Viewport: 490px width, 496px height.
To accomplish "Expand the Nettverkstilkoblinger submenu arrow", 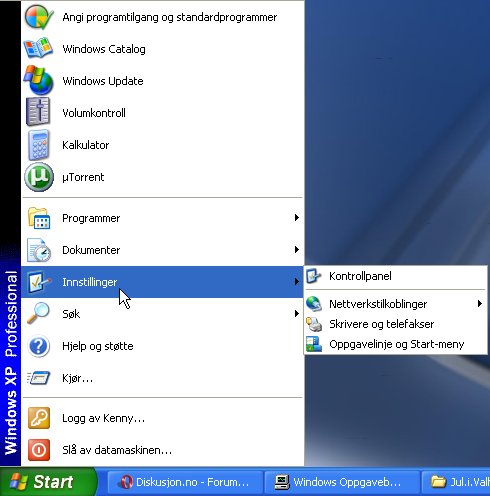I will pyautogui.click(x=479, y=303).
